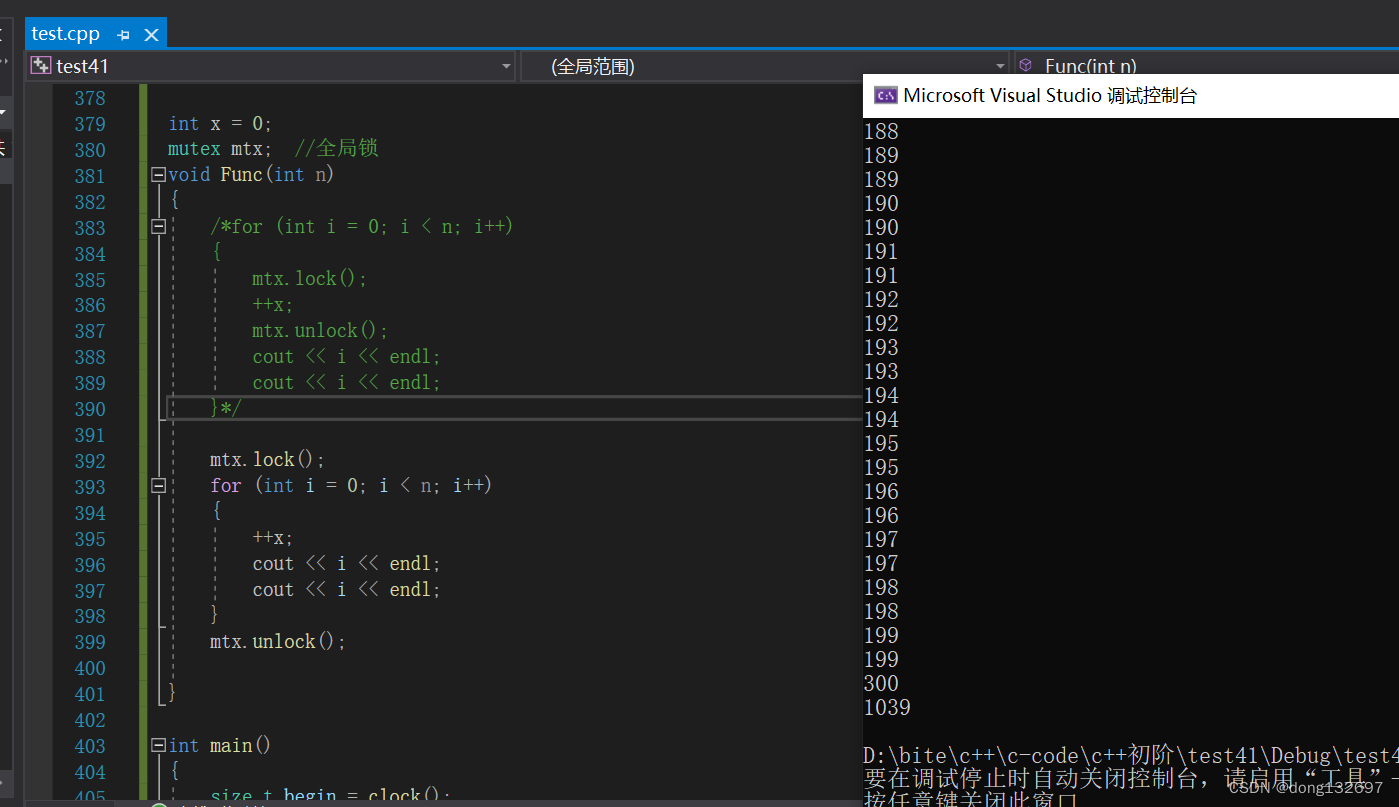Click line number 378 in the margin
Image resolution: width=1399 pixels, height=807 pixels.
(90, 98)
